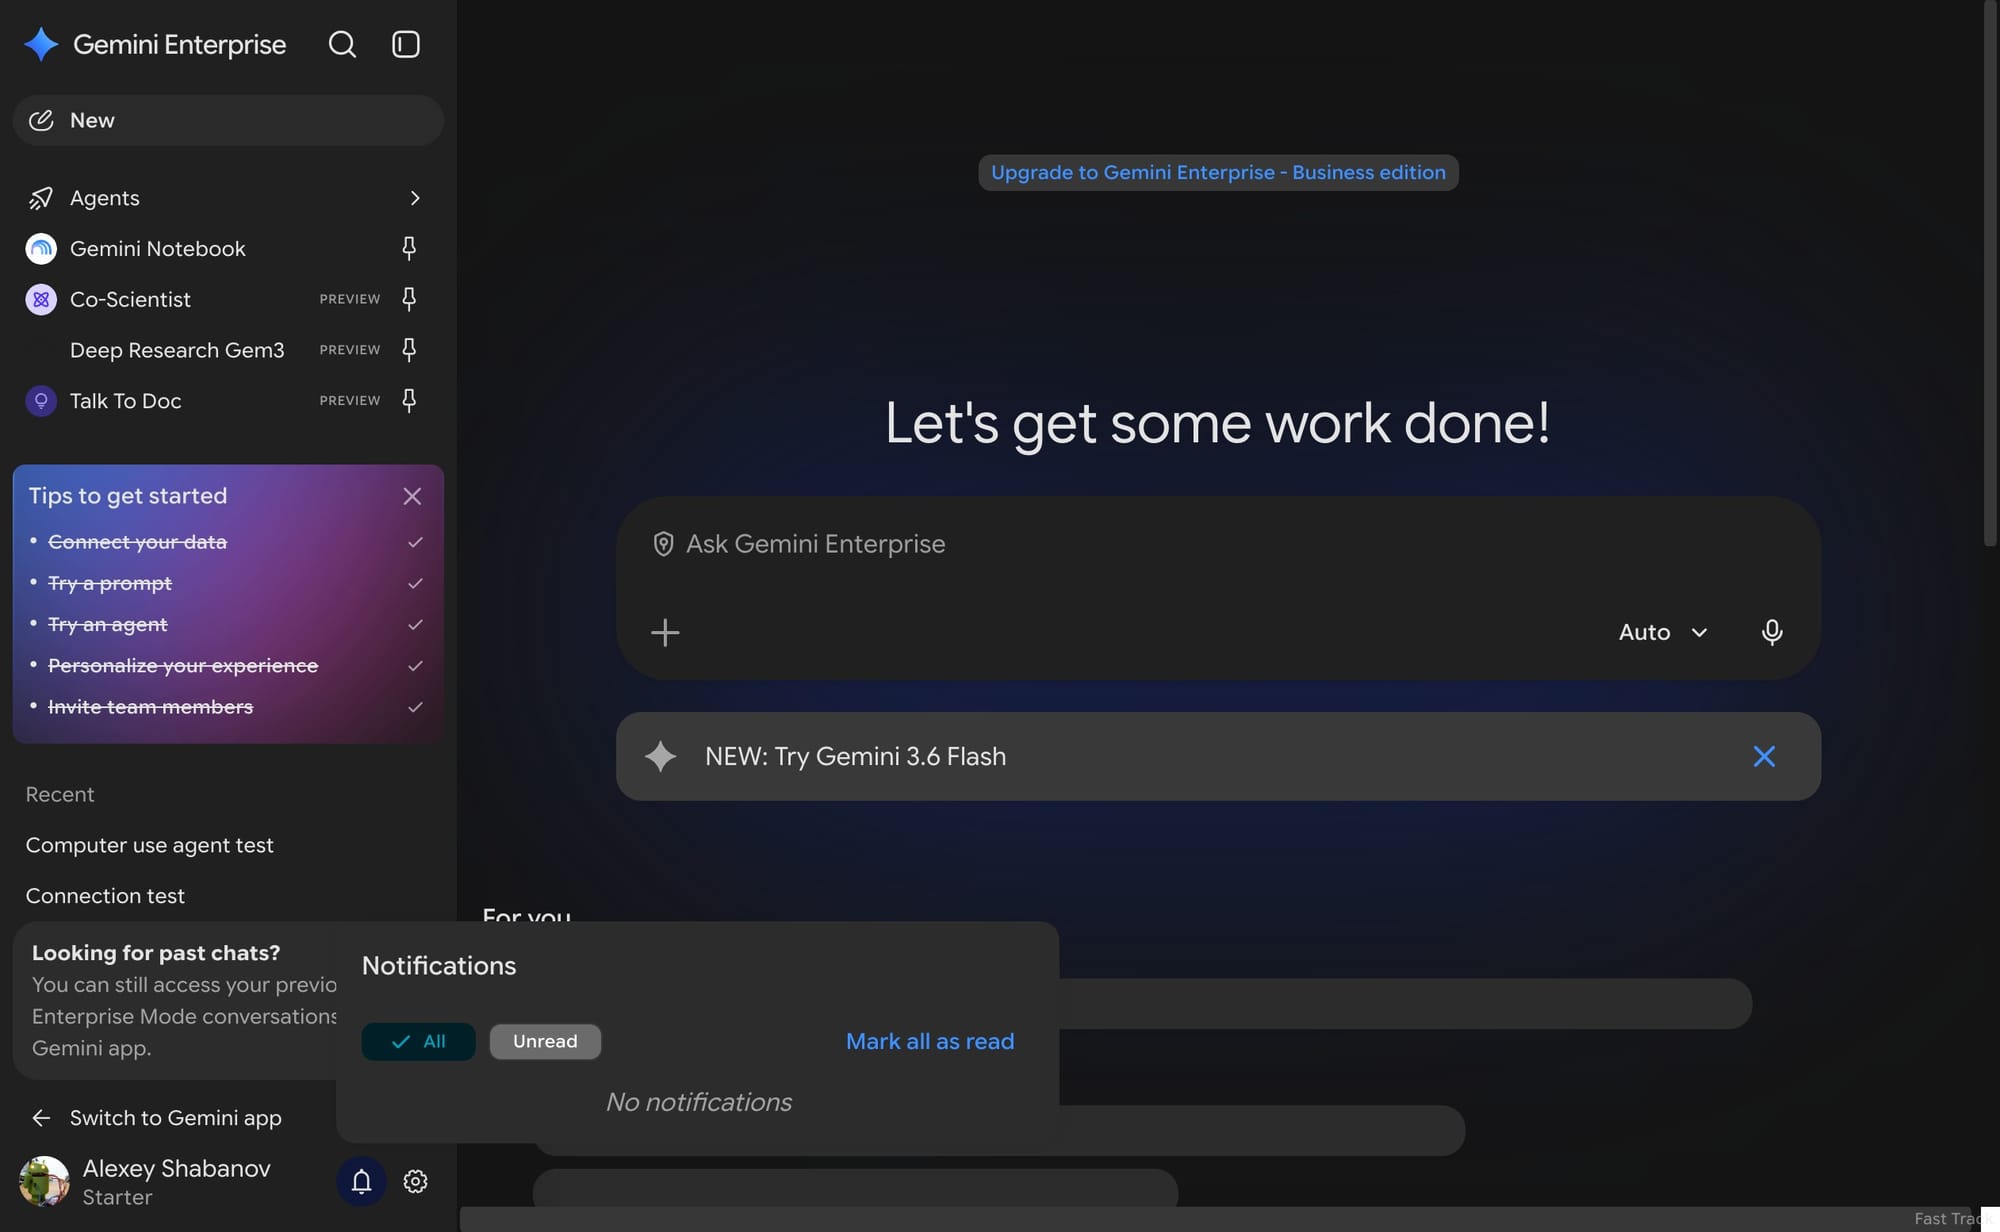Click Mark all as read

click(x=930, y=1041)
